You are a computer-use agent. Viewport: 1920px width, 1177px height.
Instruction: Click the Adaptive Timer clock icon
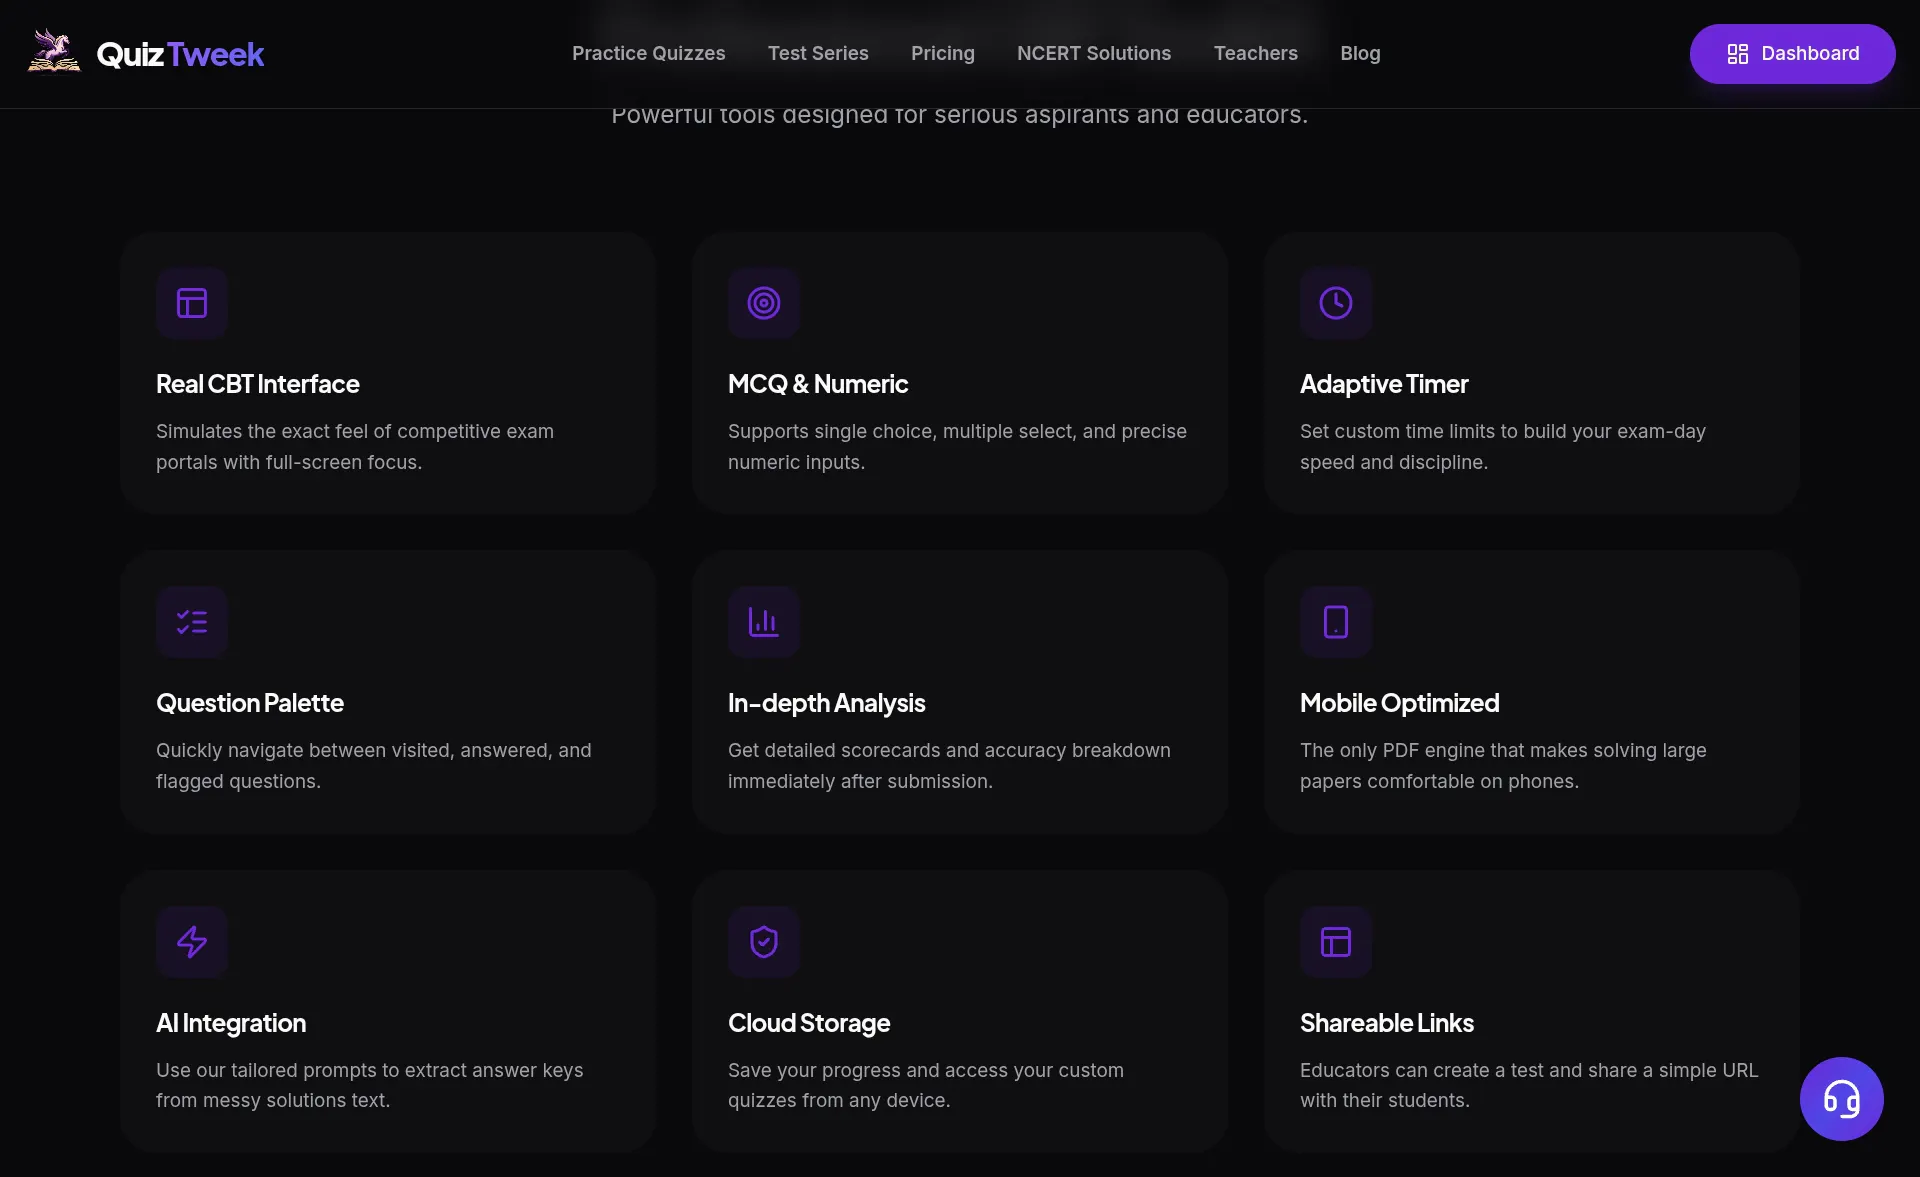pos(1336,303)
